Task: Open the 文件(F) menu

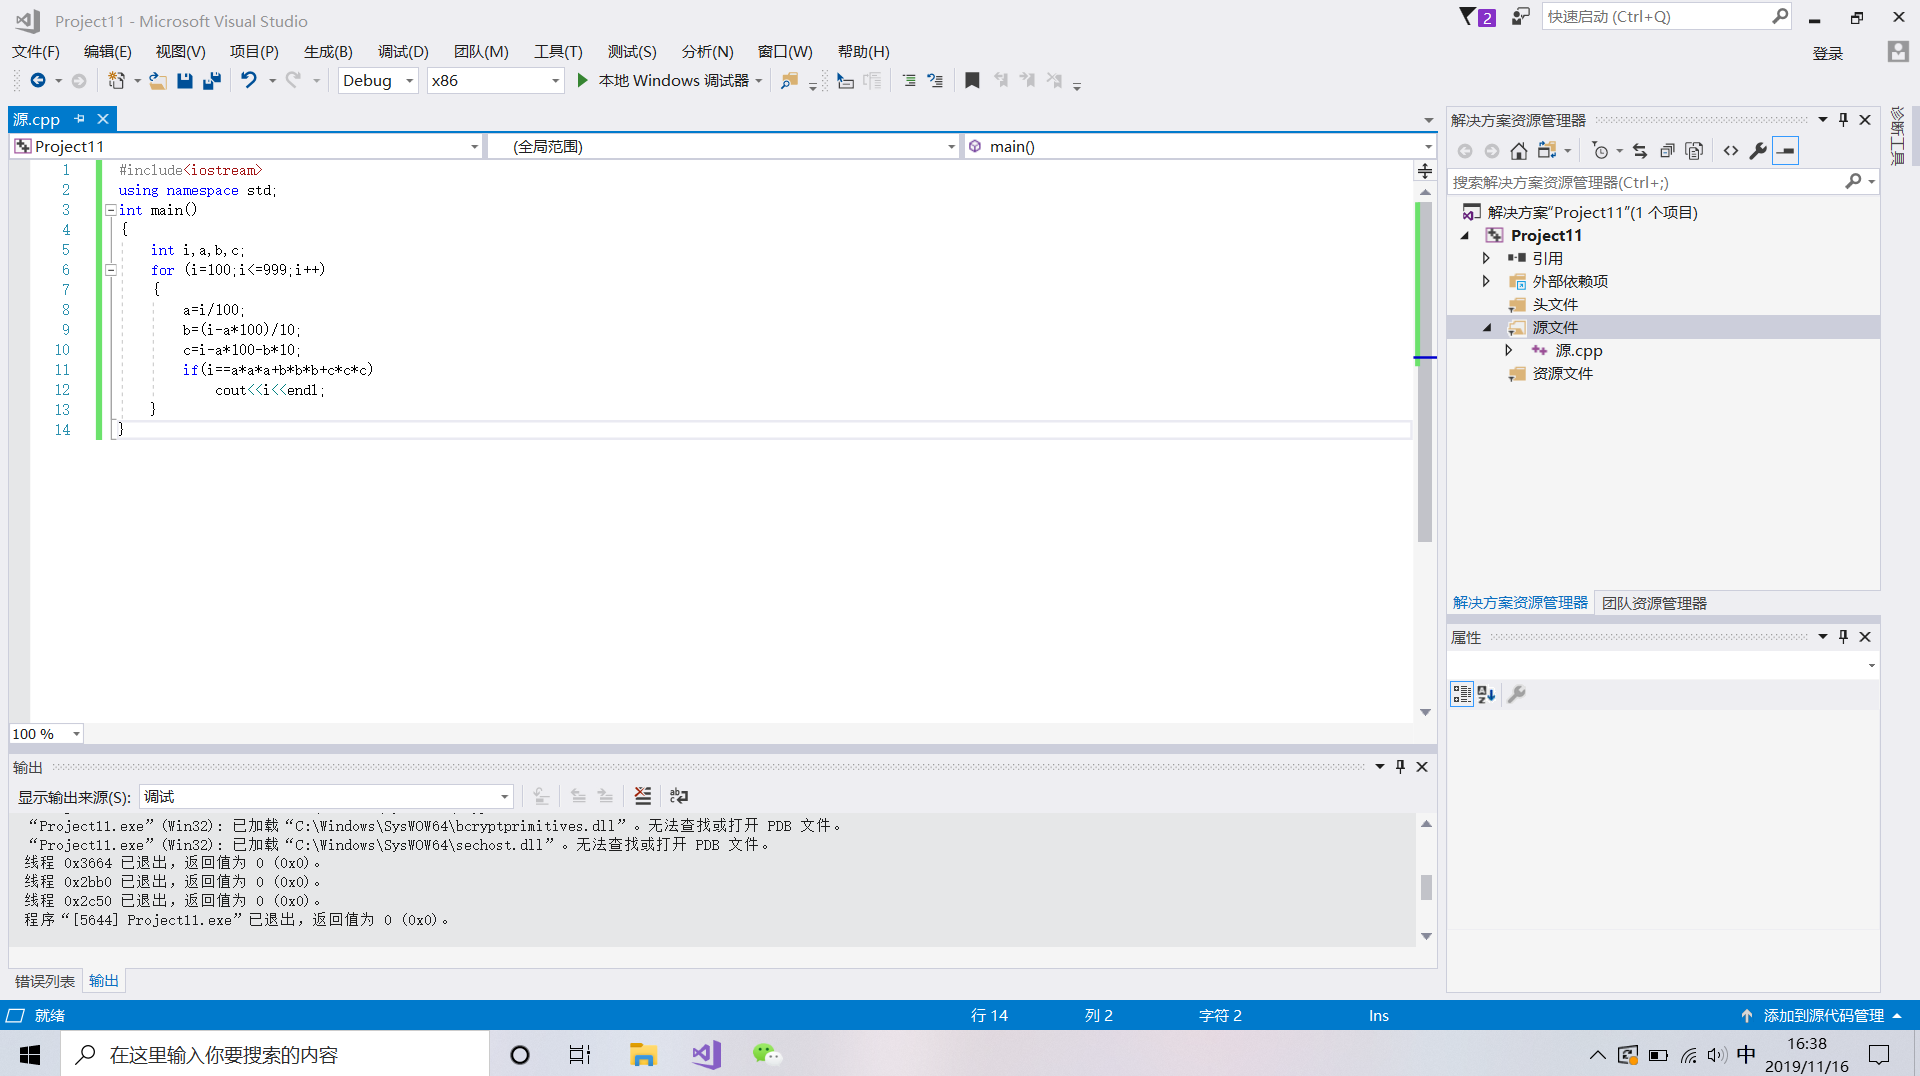Action: tap(36, 52)
